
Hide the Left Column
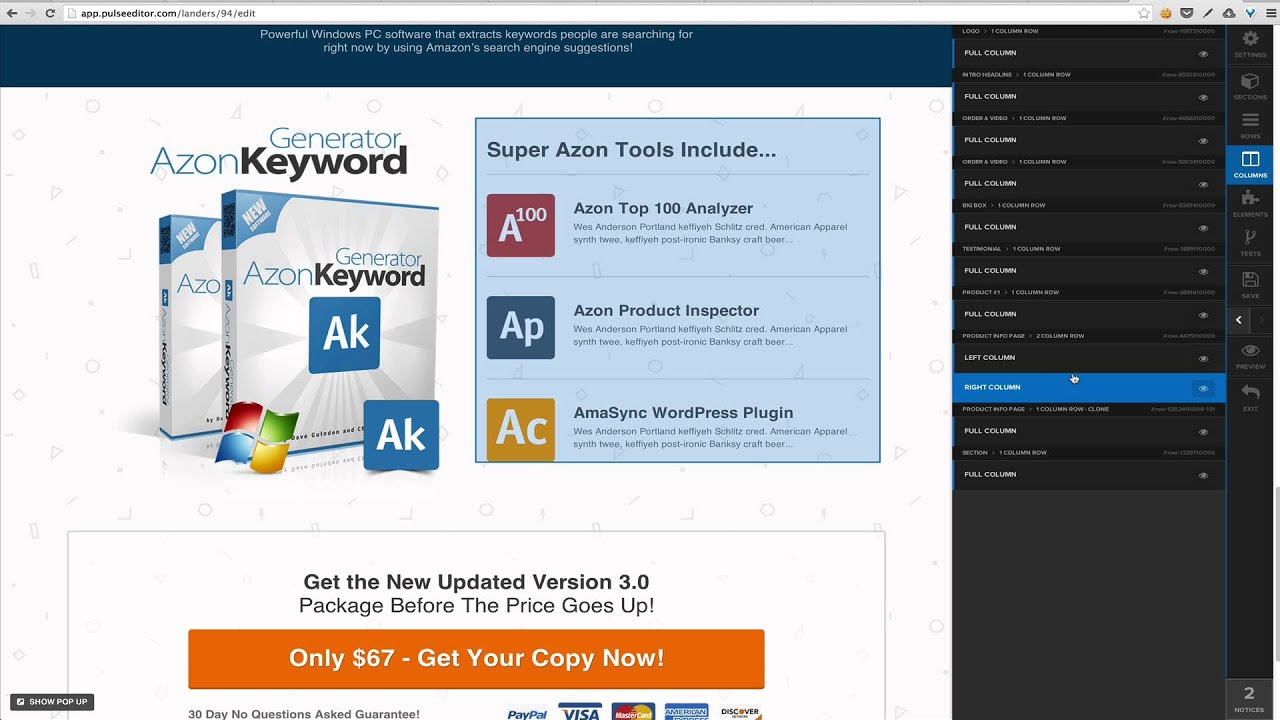click(1203, 358)
